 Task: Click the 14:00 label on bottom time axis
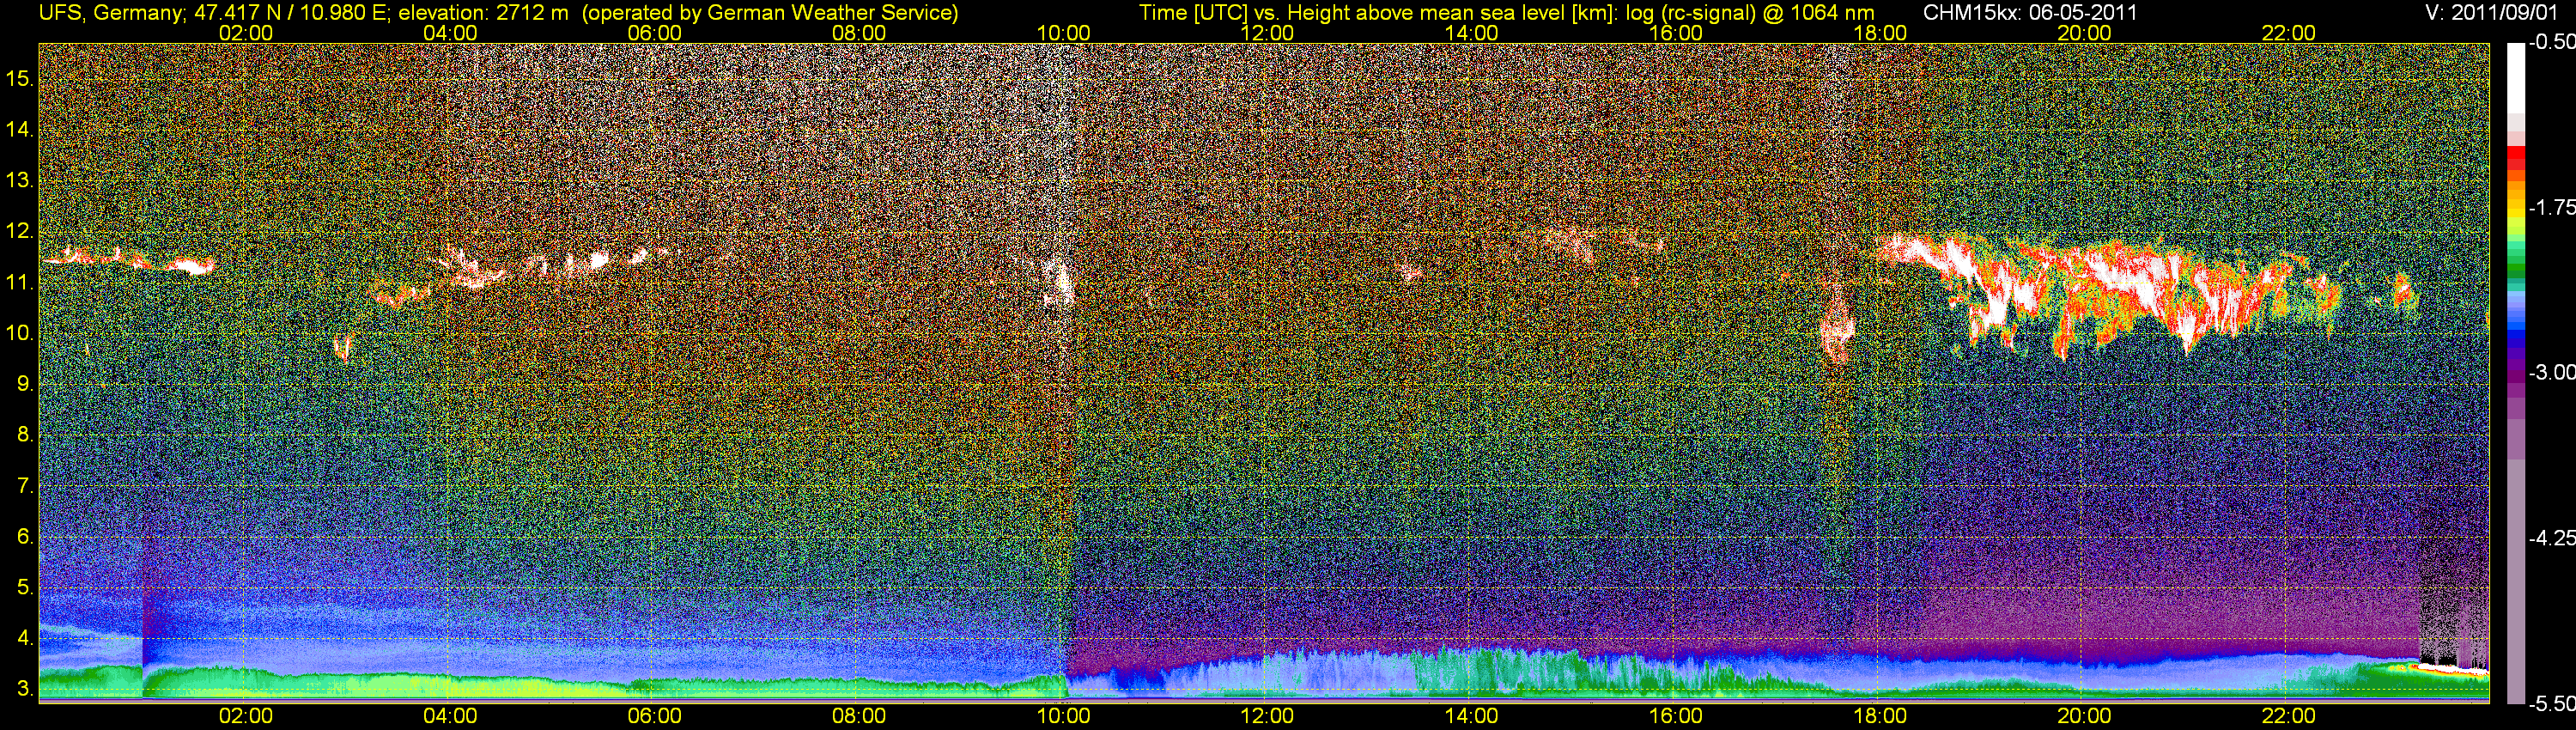1472,716
